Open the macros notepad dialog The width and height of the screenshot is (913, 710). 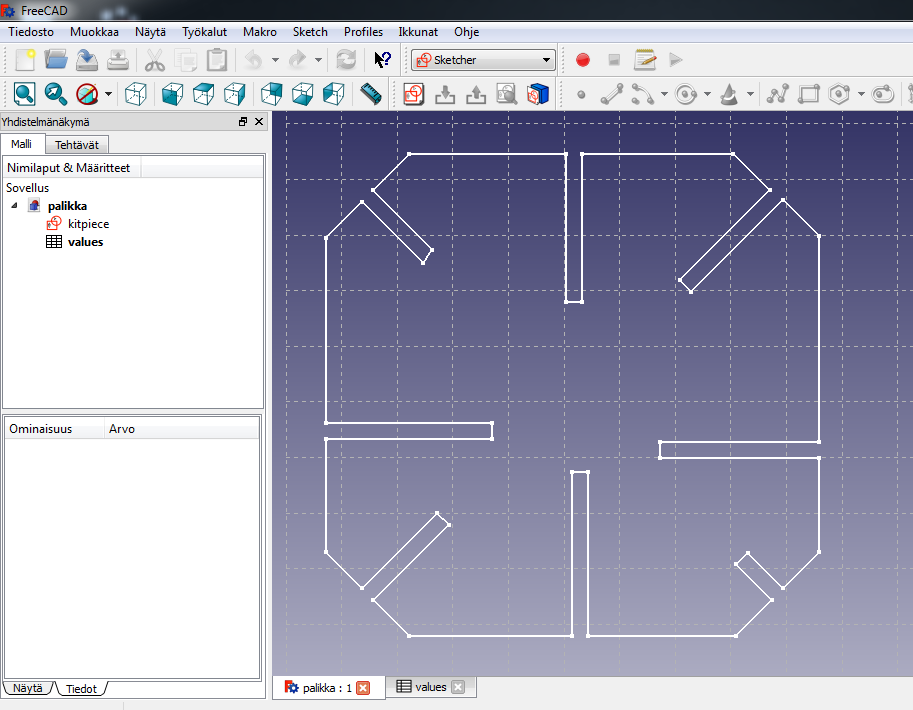coord(645,60)
